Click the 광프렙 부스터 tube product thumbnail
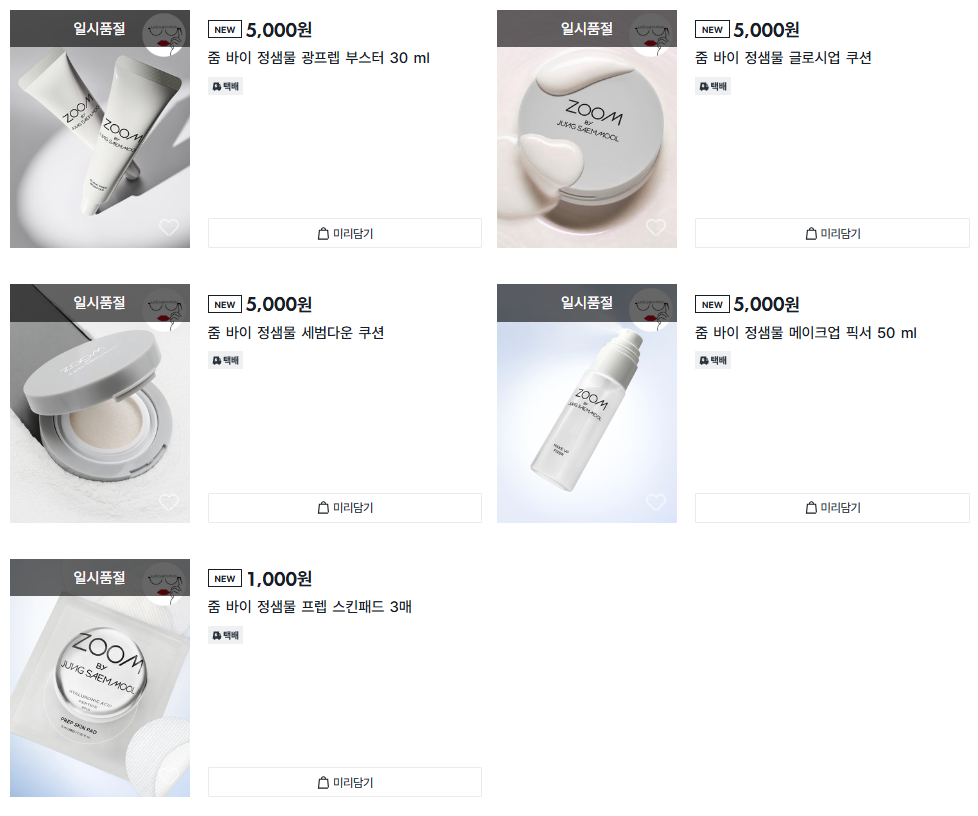 point(100,129)
